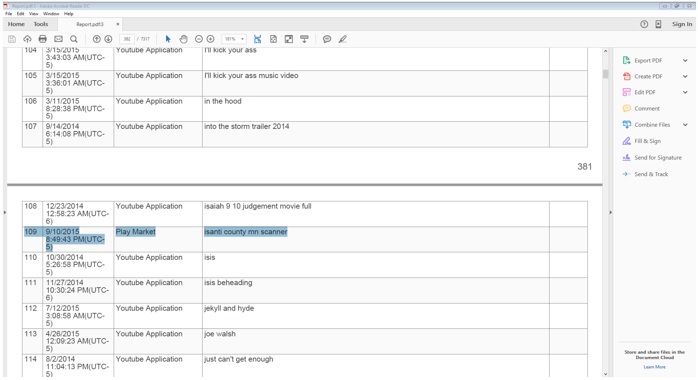This screenshot has height=380, width=698.
Task: Select the highlighter pen tool
Action: tap(342, 39)
